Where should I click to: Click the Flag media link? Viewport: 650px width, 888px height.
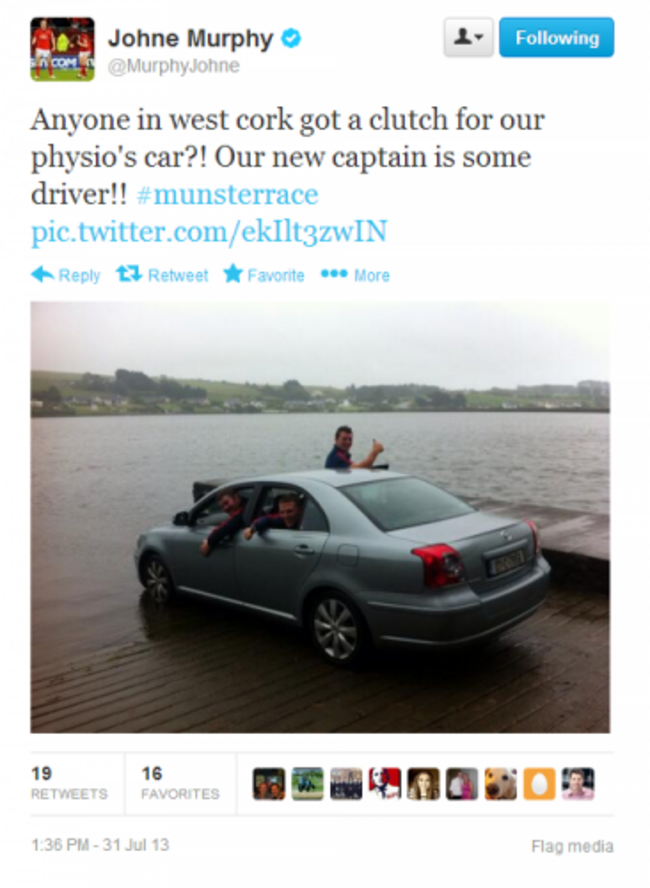pos(572,846)
